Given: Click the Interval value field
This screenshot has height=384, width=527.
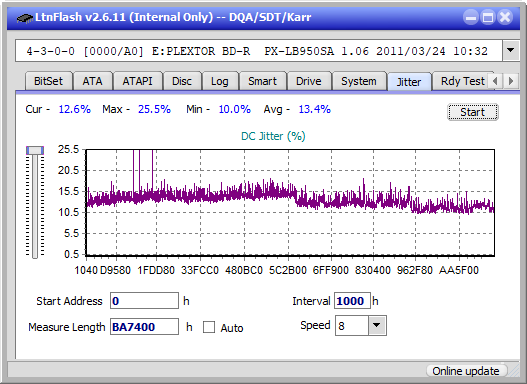Looking at the screenshot, I should [x=352, y=301].
